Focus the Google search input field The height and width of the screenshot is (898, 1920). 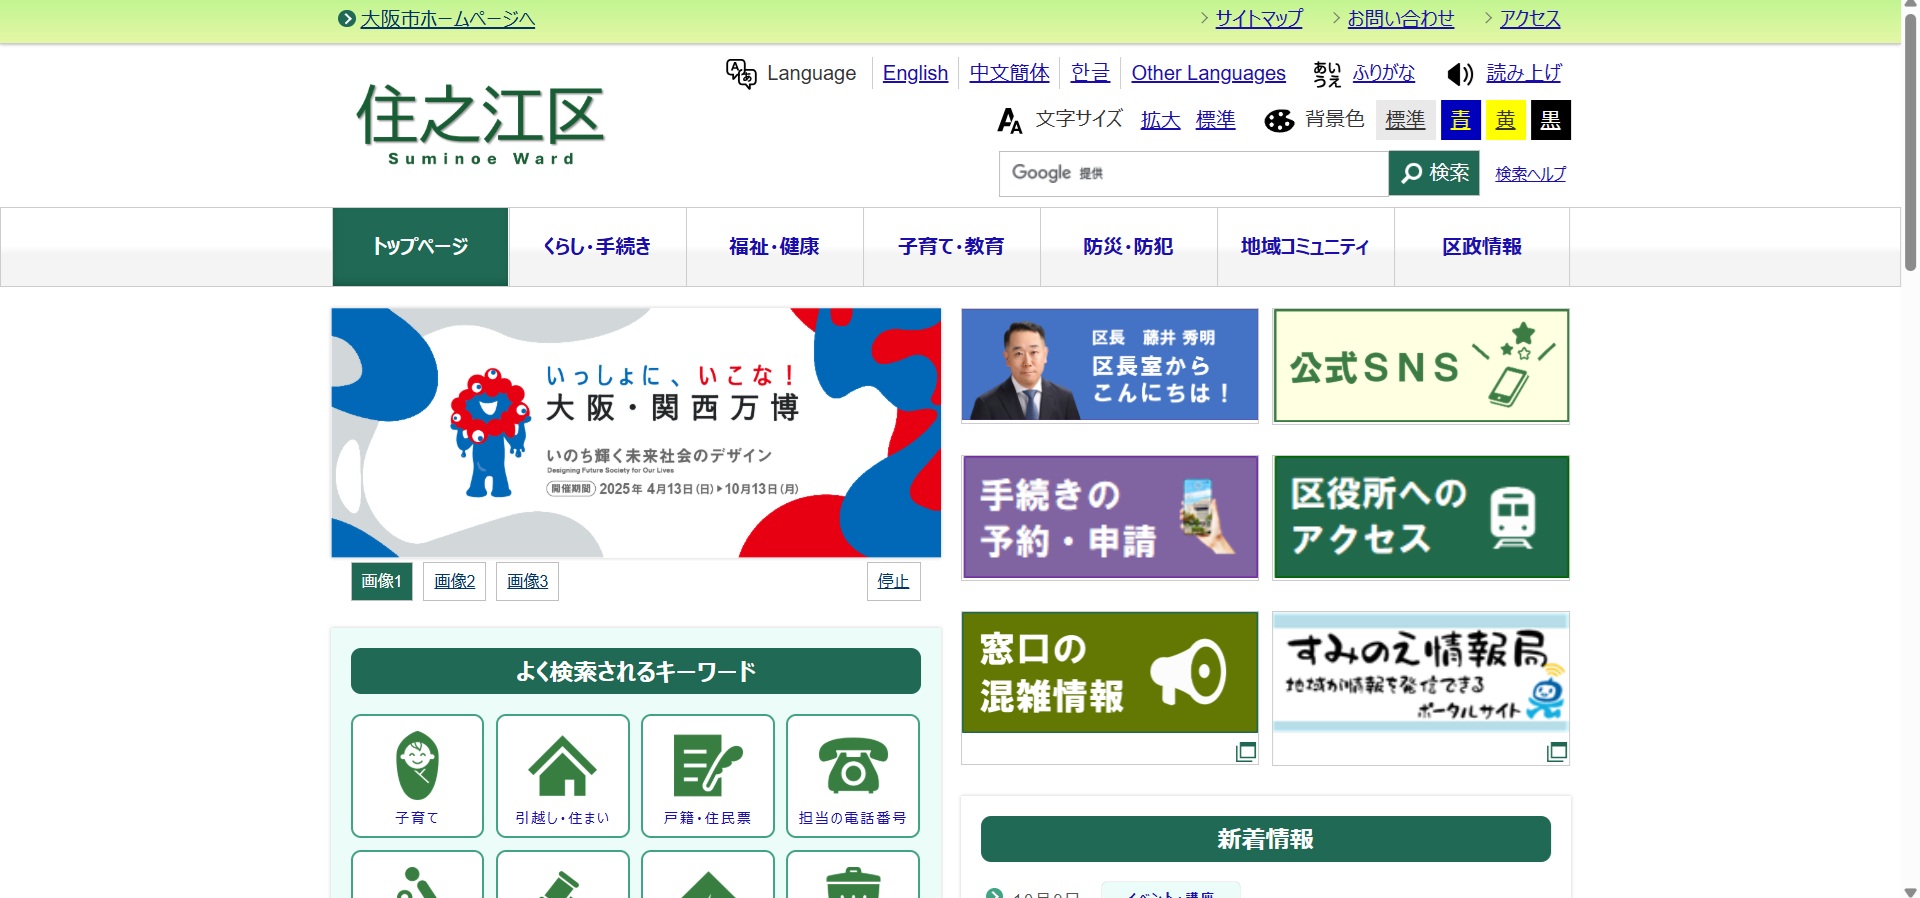coord(1194,173)
